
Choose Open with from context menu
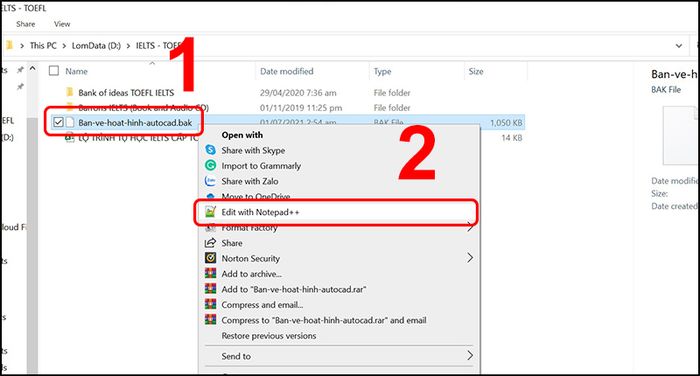click(242, 135)
